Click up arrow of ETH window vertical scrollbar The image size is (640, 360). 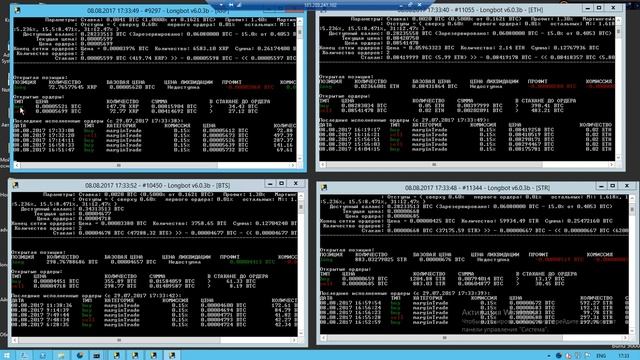pos(619,20)
